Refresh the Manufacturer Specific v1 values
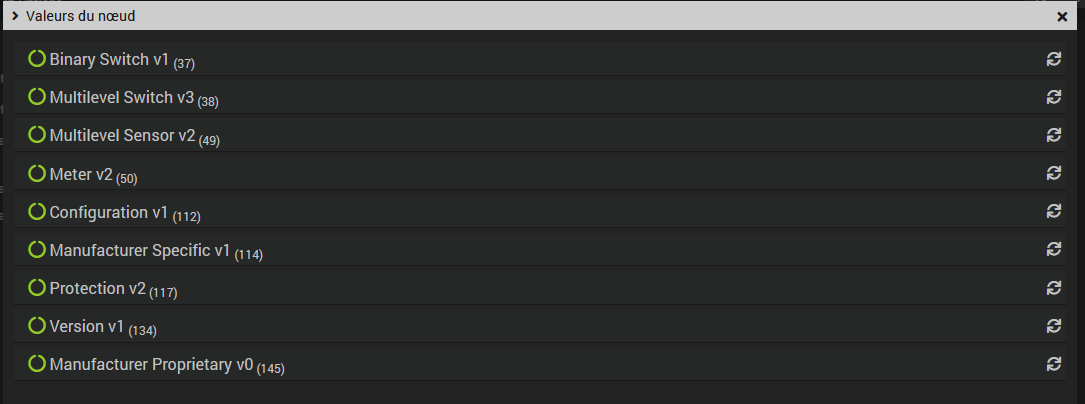Viewport: 1085px width, 404px height. pos(1053,249)
